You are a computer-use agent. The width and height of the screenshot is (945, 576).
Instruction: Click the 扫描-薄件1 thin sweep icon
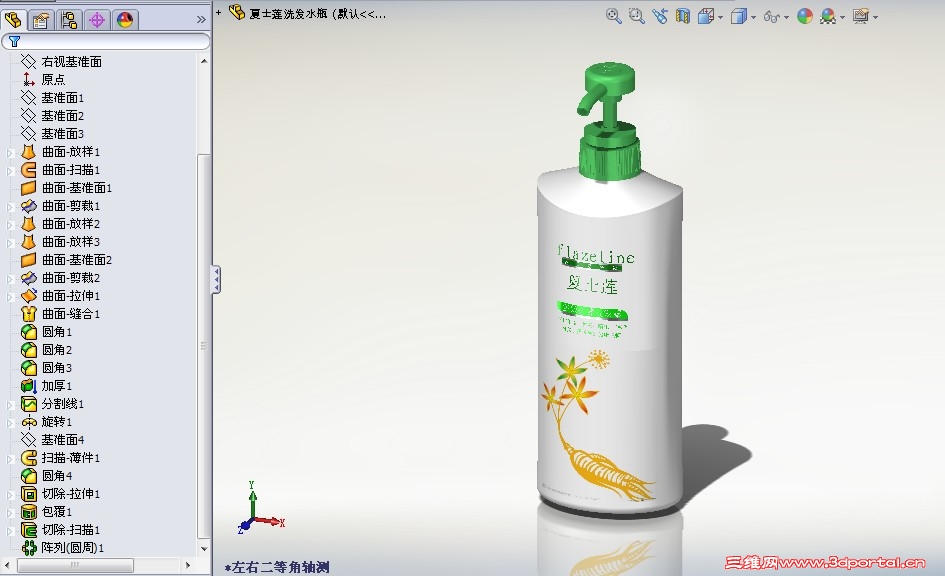(28, 458)
